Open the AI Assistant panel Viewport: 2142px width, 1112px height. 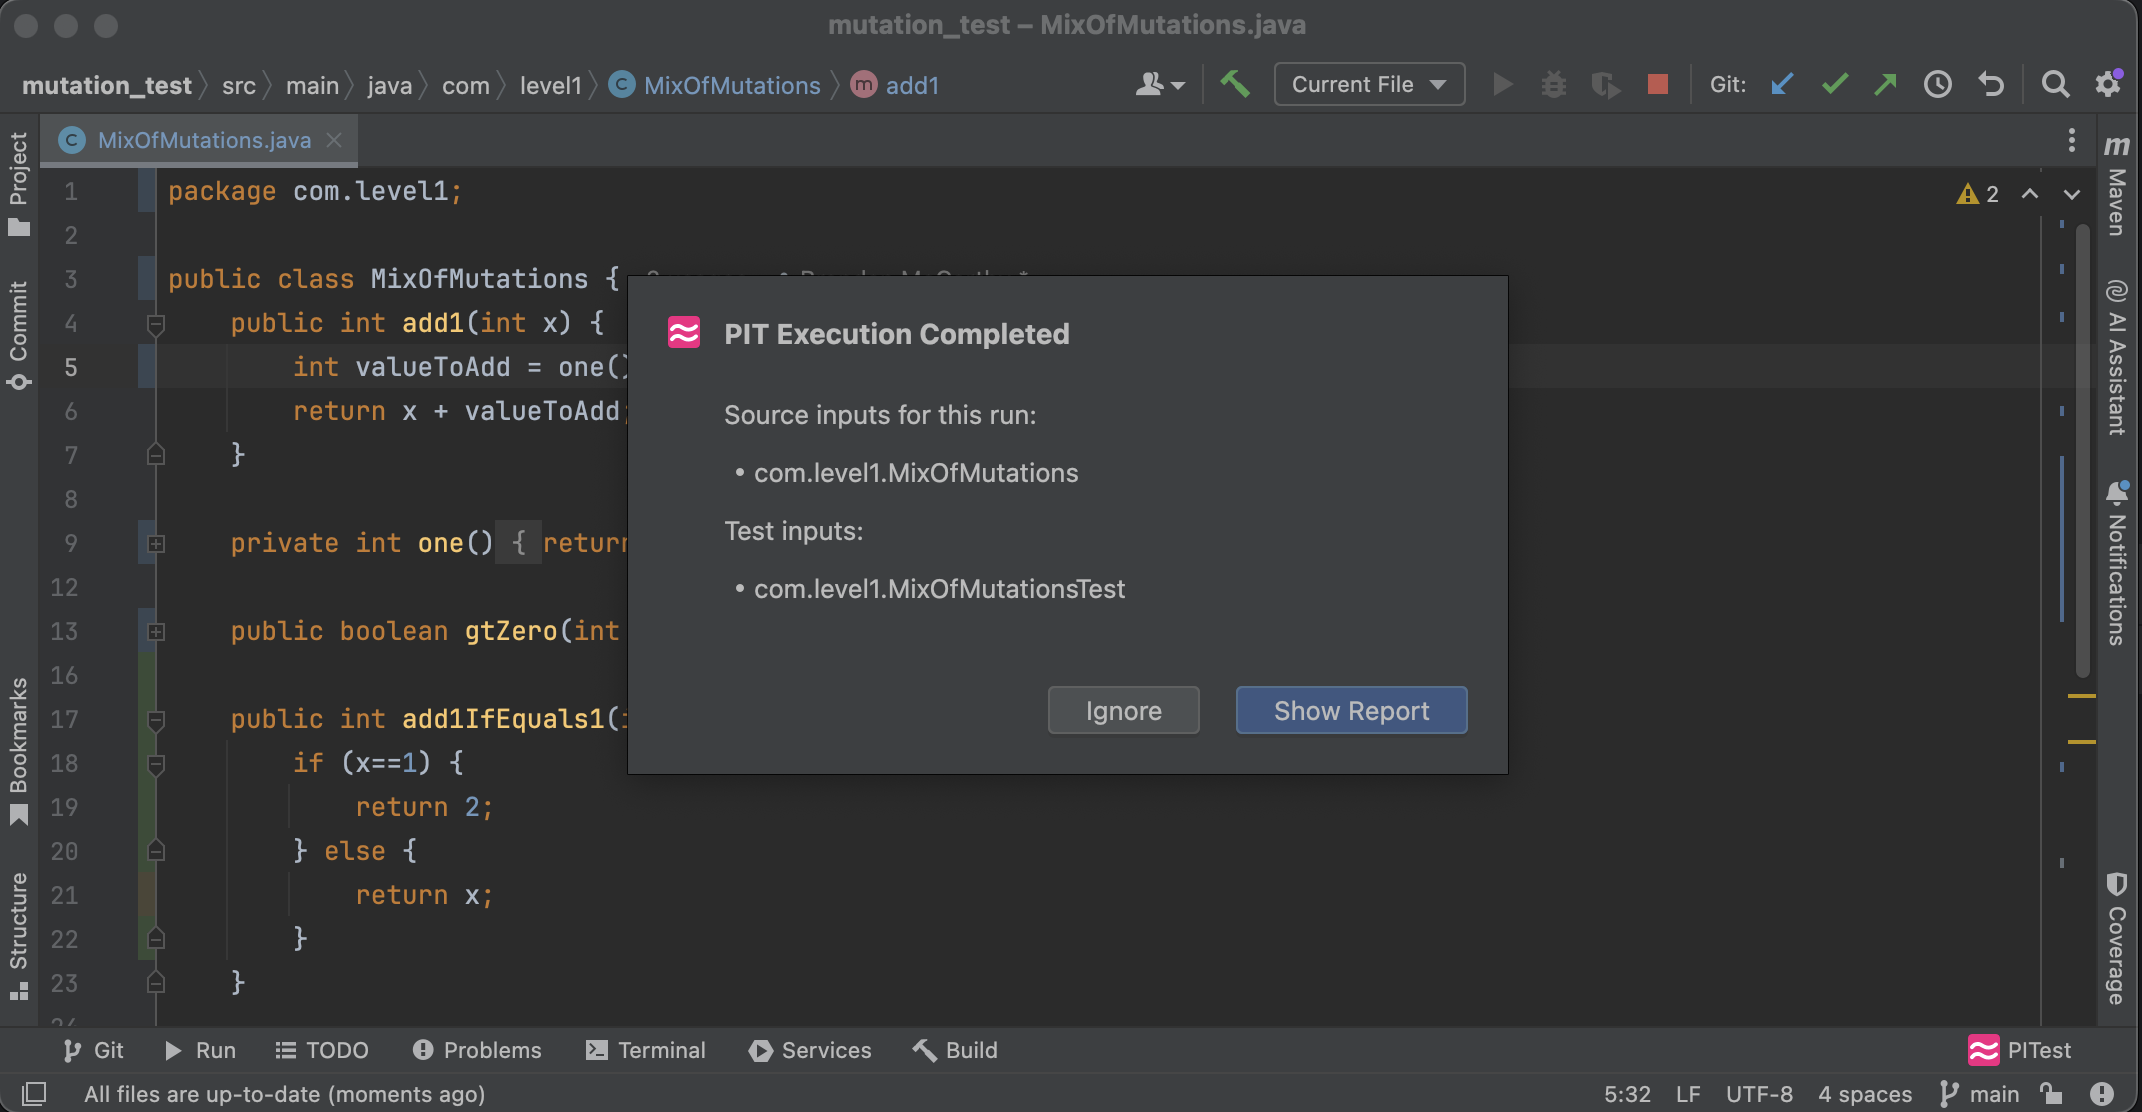click(2117, 357)
